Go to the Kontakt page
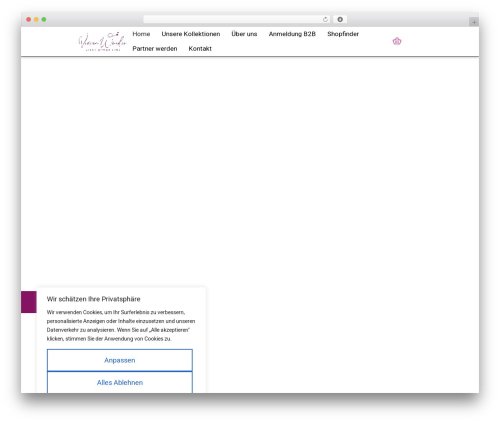This screenshot has width=500, height=423. coord(200,49)
